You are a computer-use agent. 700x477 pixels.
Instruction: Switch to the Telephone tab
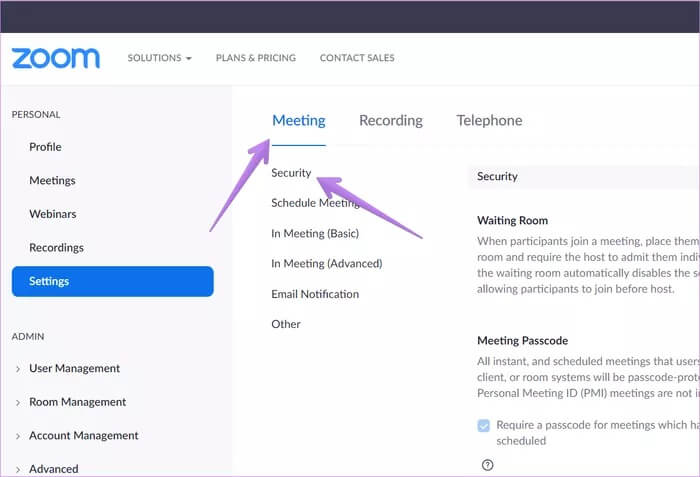coord(489,121)
